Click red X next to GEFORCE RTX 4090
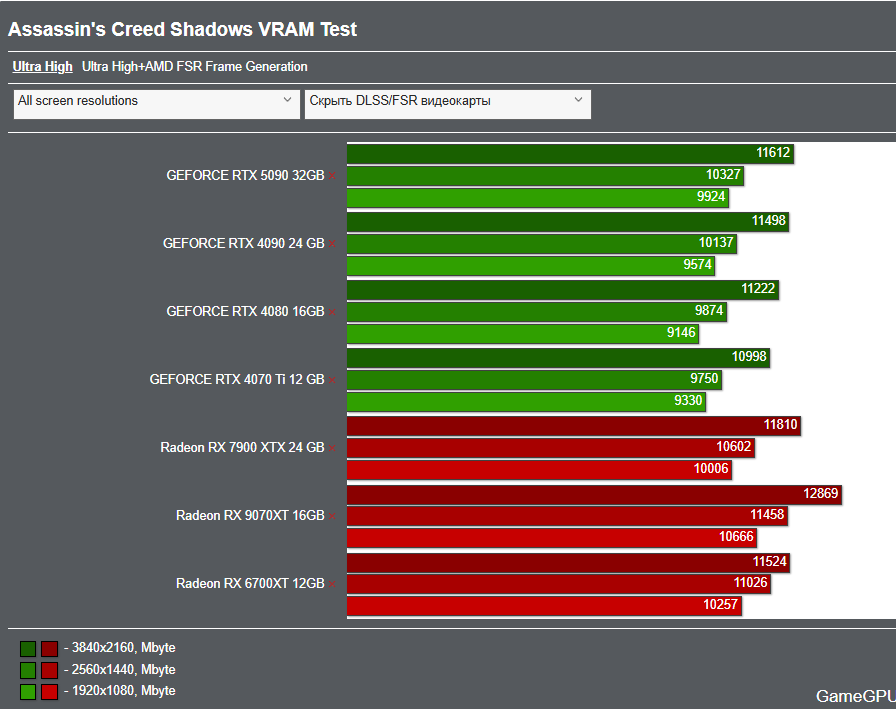 pyautogui.click(x=333, y=244)
